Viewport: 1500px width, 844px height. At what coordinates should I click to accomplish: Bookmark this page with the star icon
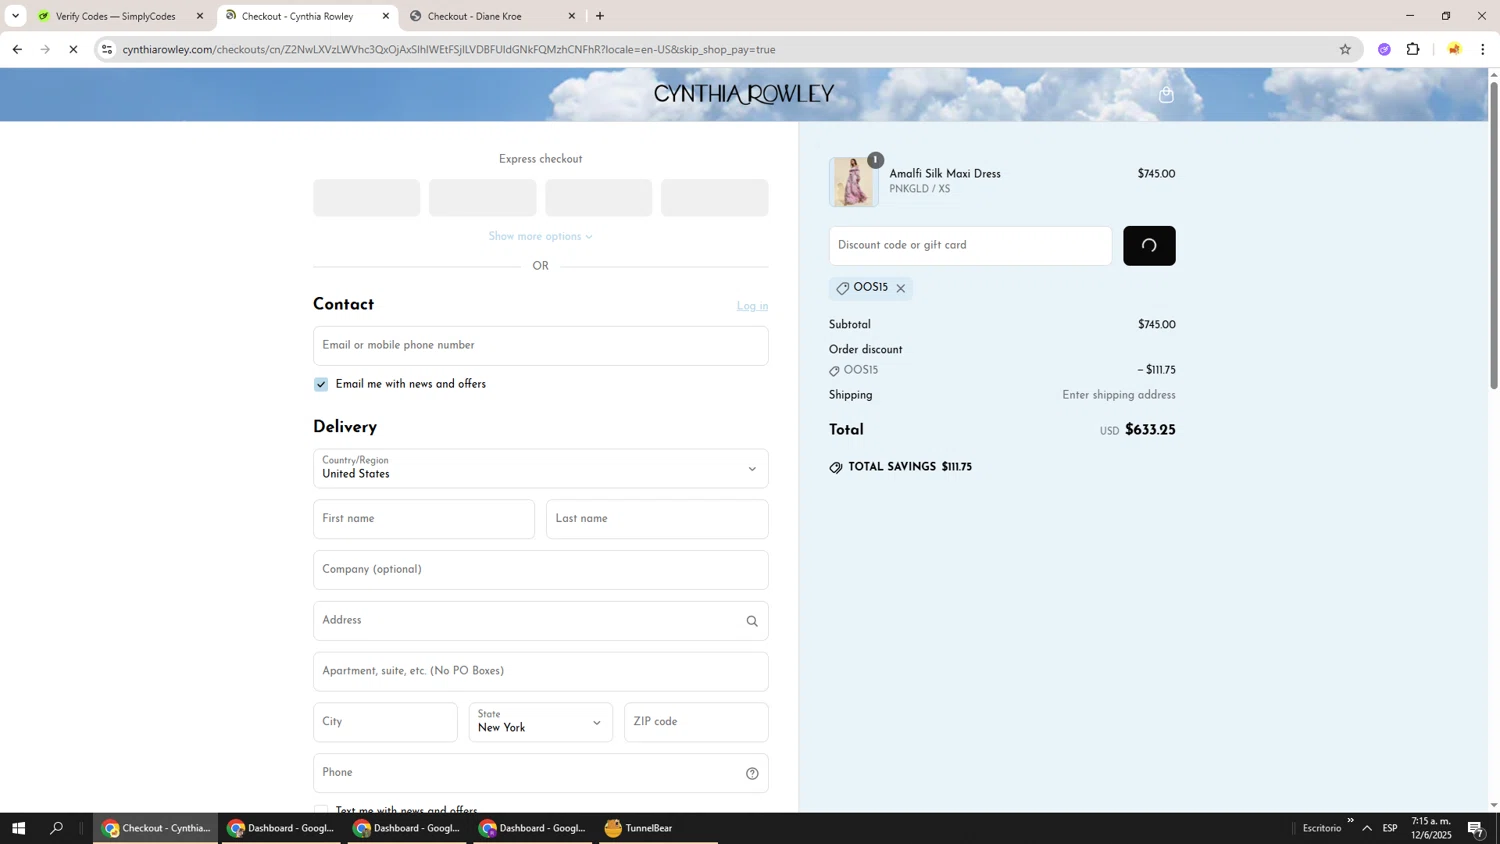(x=1345, y=49)
